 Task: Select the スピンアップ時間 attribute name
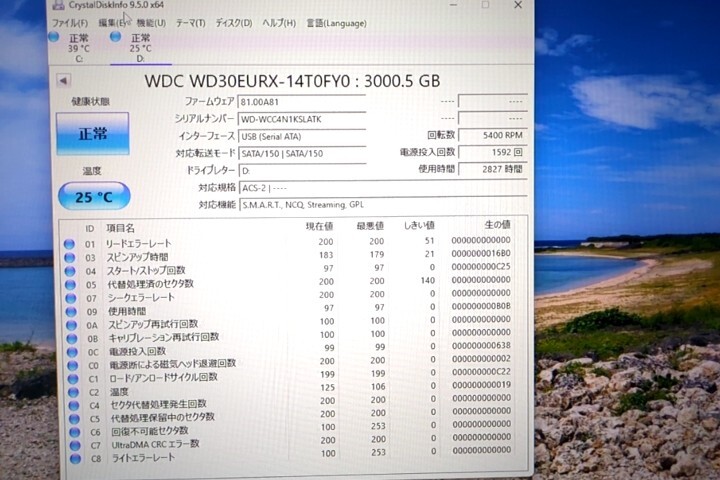pos(137,257)
